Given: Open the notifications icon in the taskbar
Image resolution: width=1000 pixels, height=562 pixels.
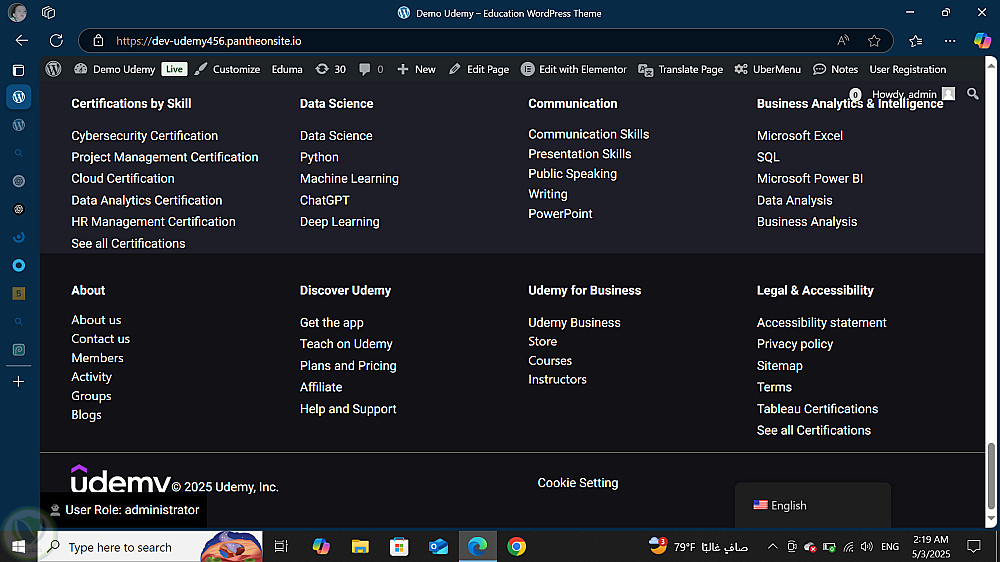Looking at the screenshot, I should coord(974,547).
